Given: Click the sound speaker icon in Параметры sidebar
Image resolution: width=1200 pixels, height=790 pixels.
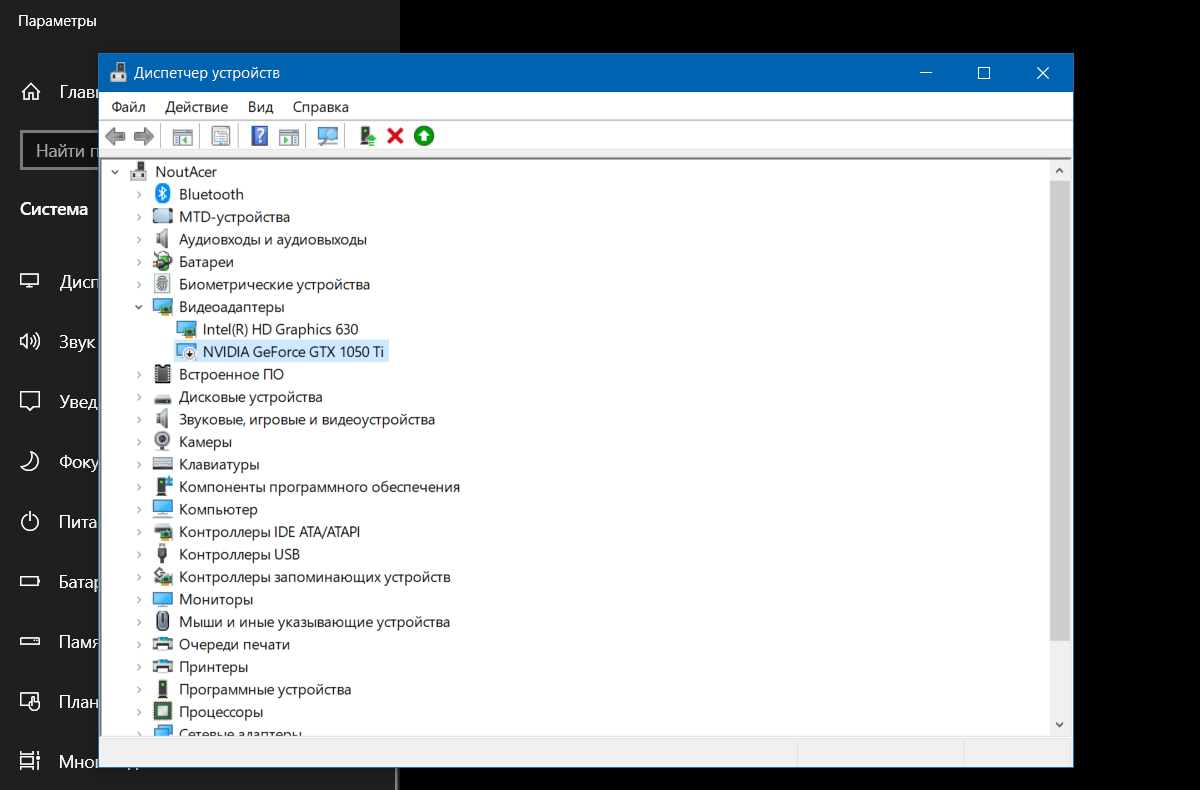Looking at the screenshot, I should click(30, 342).
